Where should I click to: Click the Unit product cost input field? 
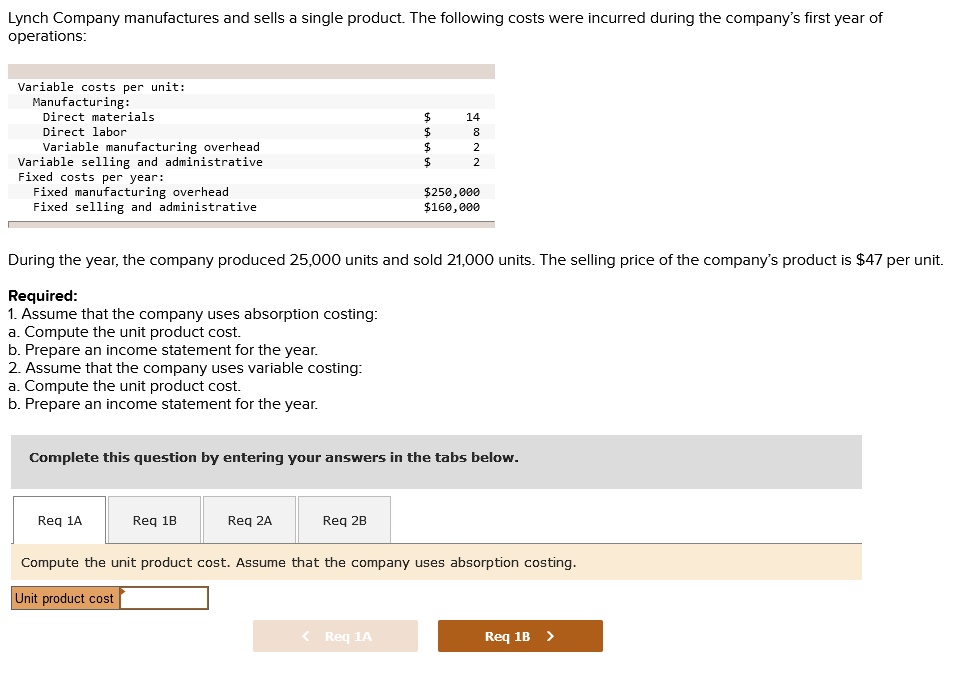pyautogui.click(x=165, y=597)
